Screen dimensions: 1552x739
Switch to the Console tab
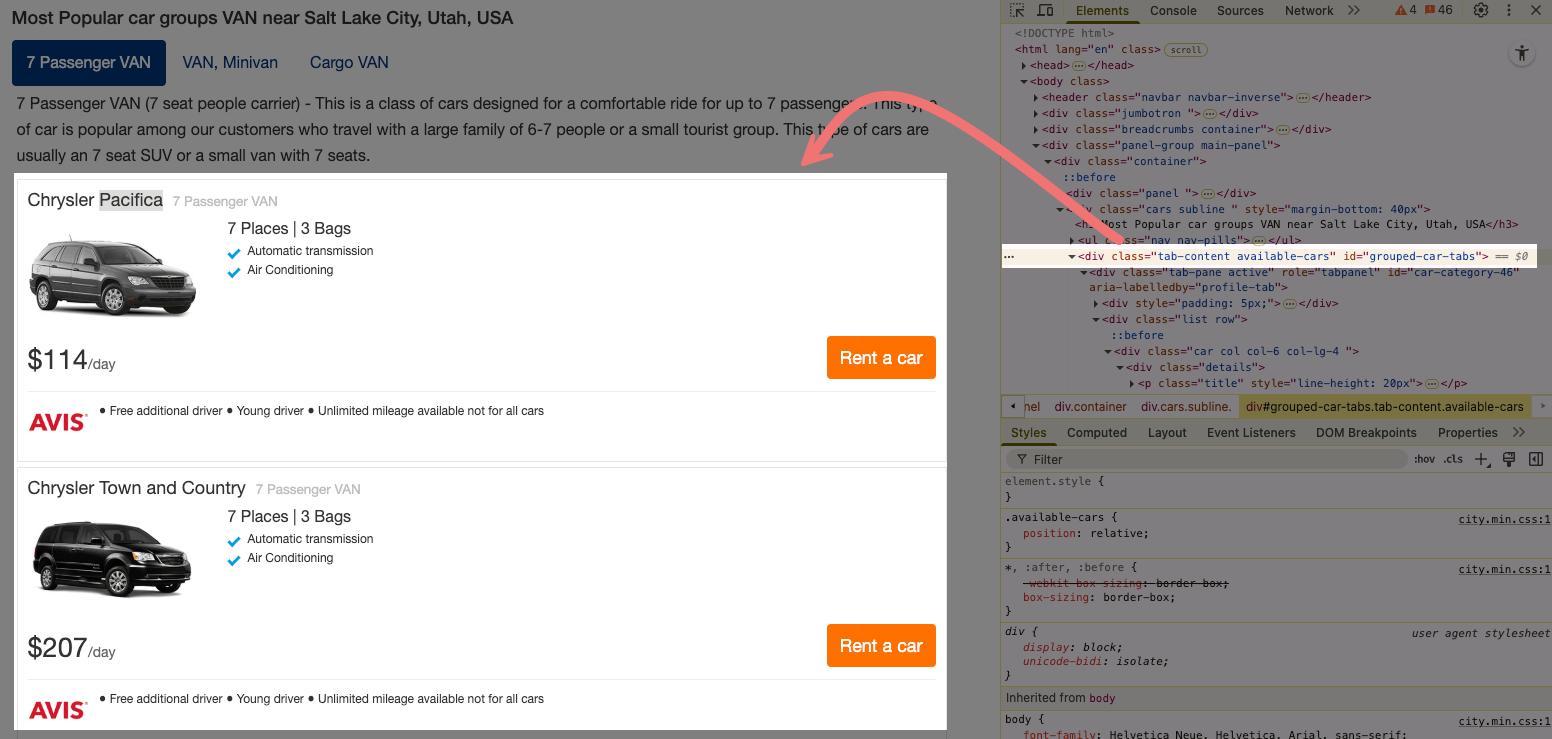coord(1173,11)
